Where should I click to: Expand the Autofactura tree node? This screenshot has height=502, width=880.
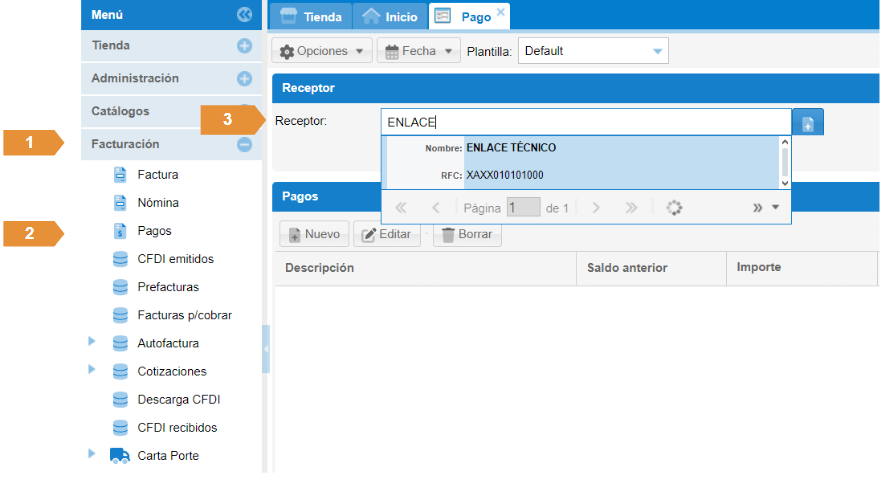point(92,342)
